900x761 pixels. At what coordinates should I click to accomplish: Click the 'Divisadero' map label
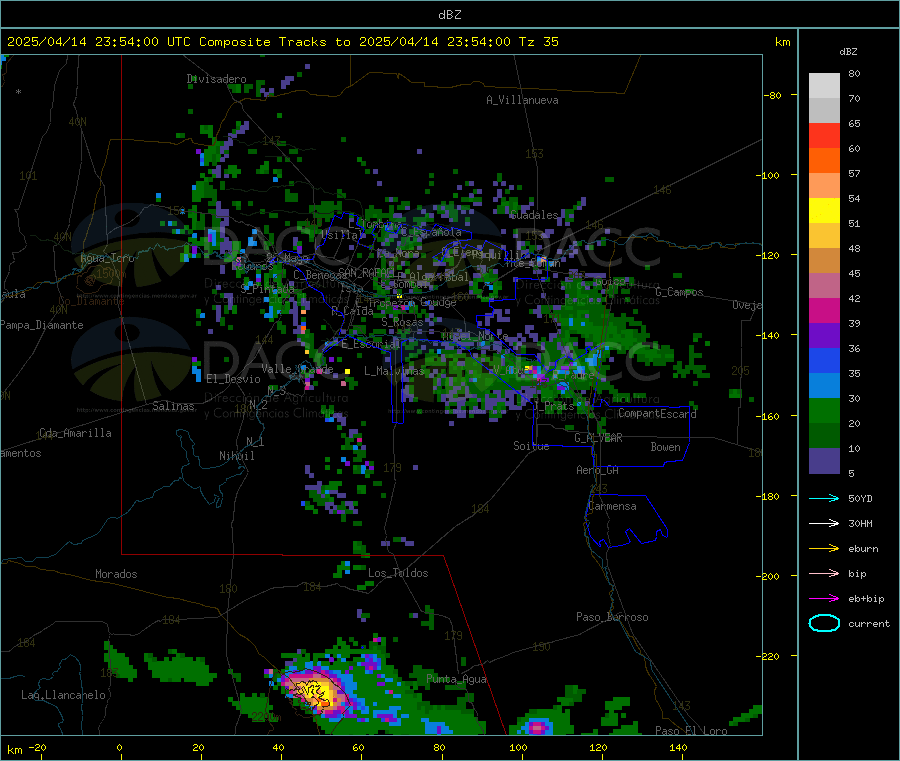[216, 79]
